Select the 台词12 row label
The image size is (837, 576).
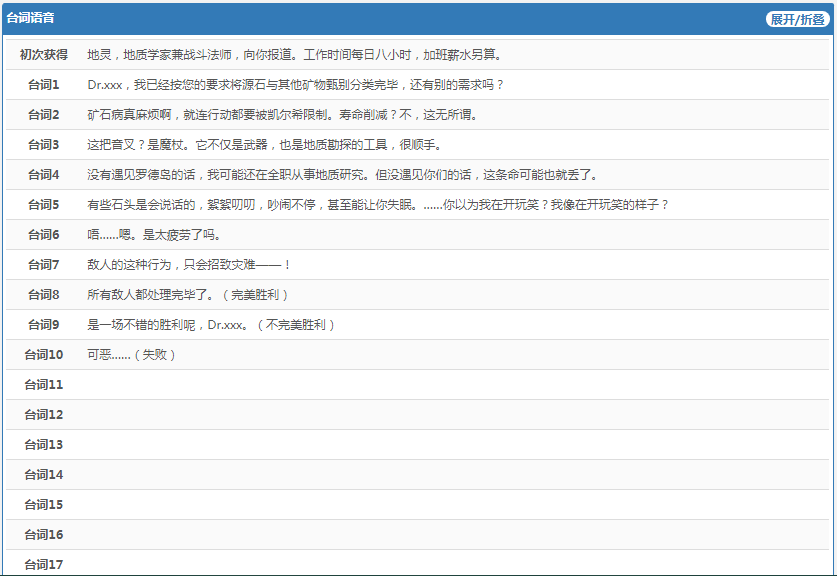pyautogui.click(x=44, y=415)
